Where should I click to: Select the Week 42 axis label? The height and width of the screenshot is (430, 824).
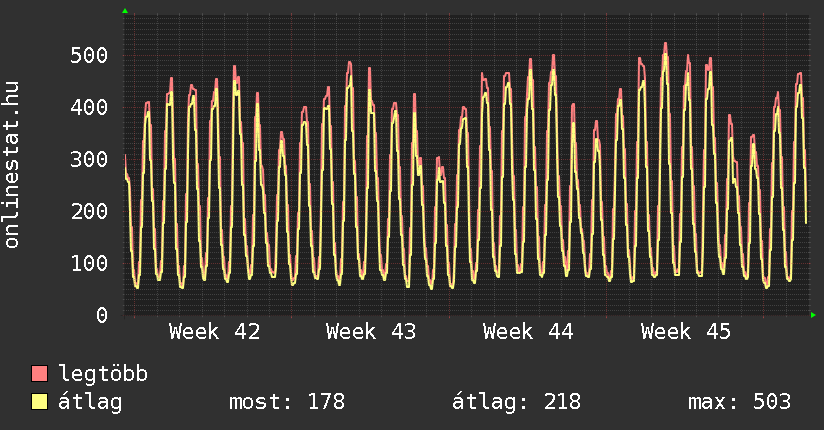click(214, 332)
